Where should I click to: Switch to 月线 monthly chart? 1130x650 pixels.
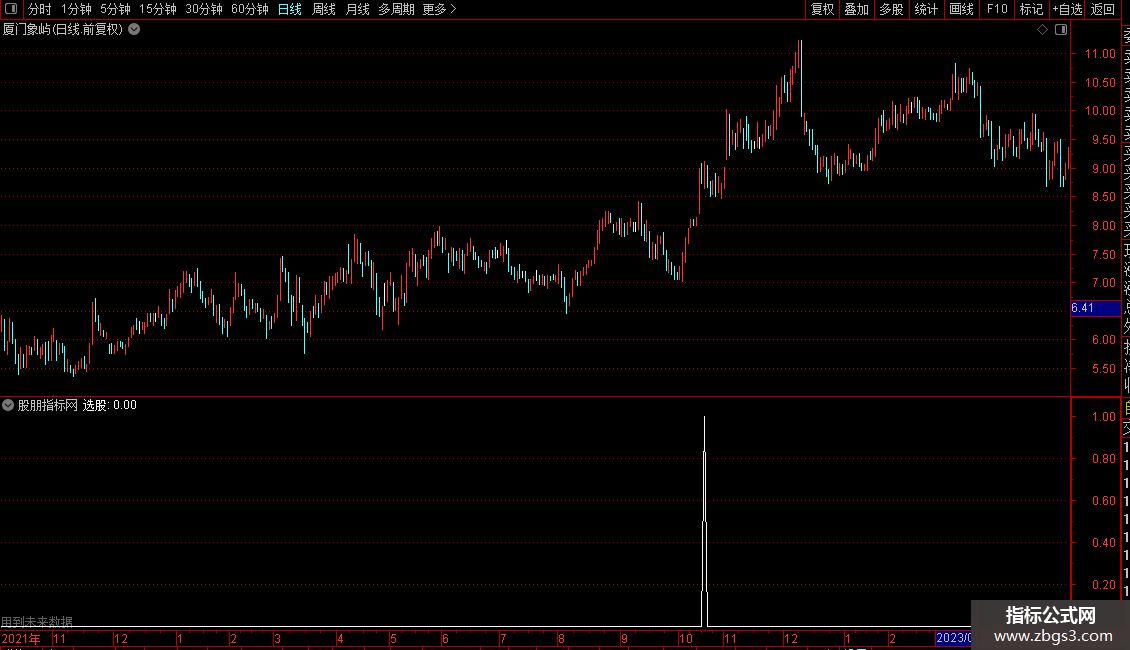pos(357,9)
